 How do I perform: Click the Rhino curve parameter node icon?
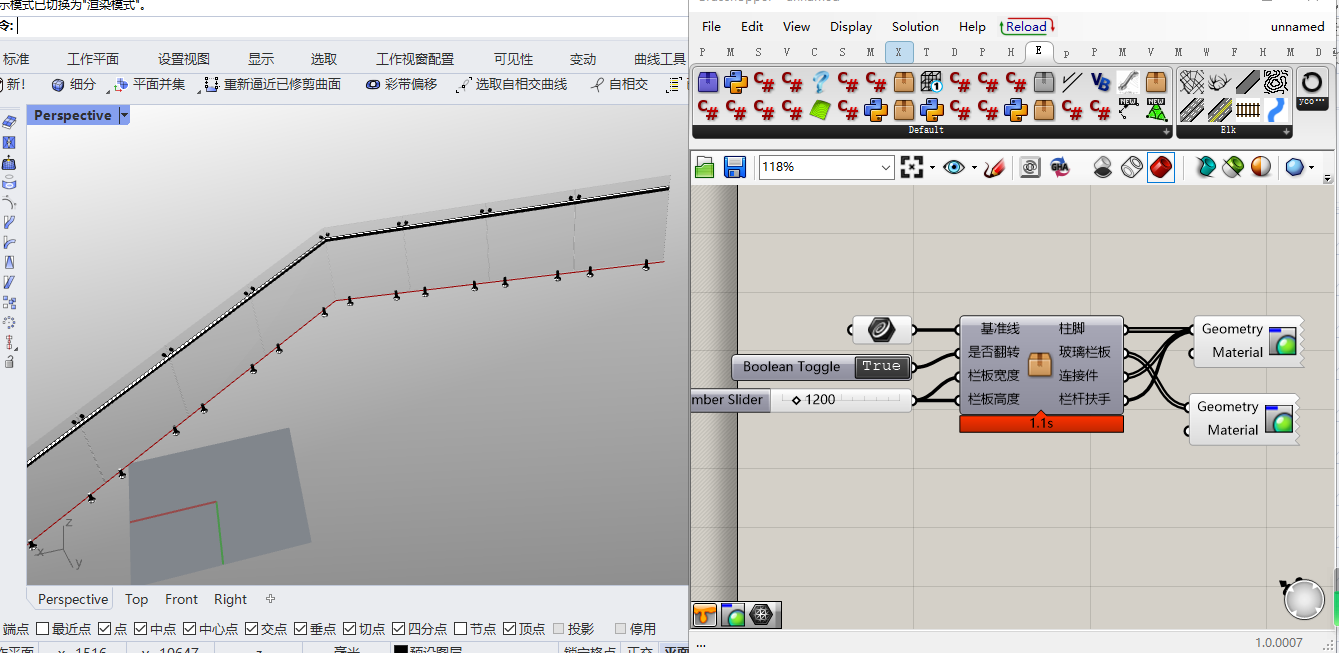point(881,329)
